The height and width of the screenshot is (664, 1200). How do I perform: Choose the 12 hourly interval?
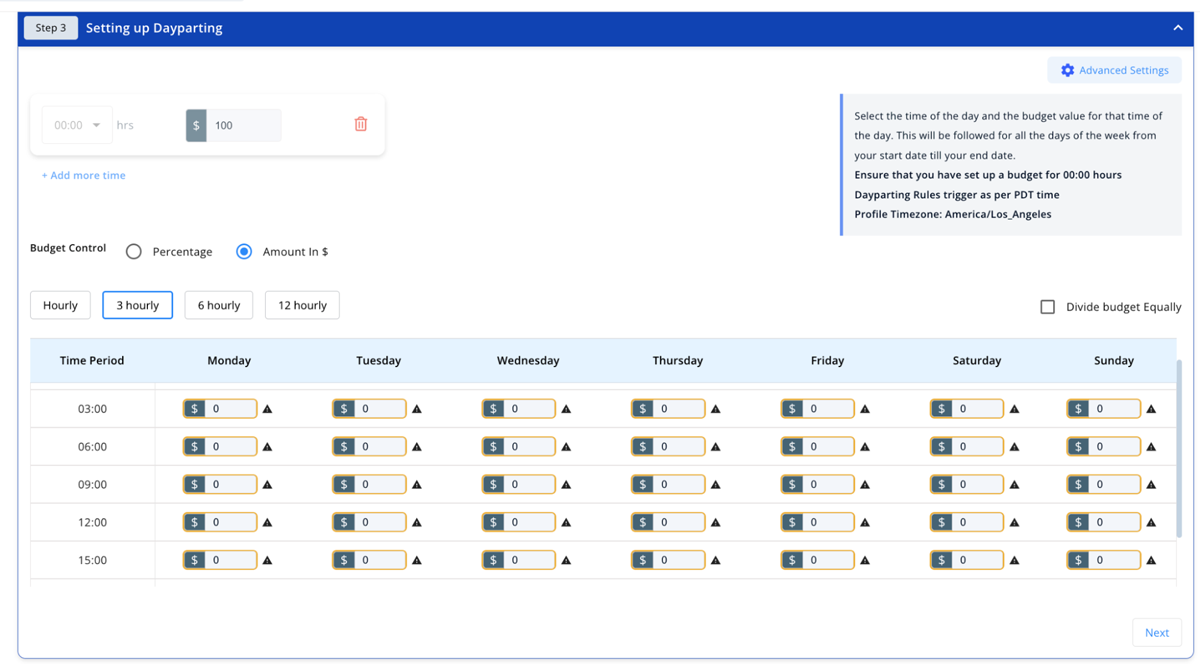tap(302, 305)
